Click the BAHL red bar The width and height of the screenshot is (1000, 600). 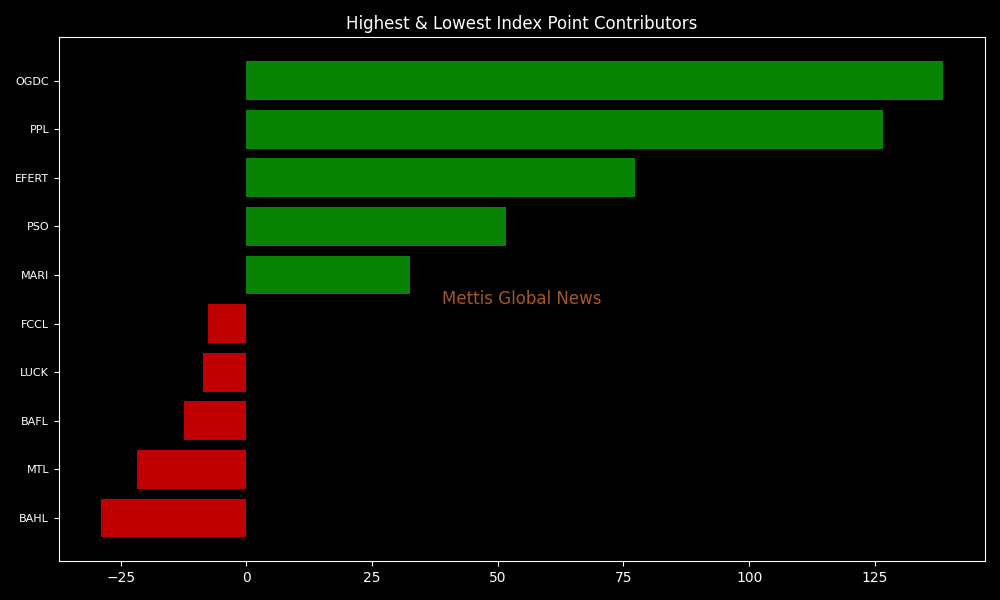(x=173, y=518)
